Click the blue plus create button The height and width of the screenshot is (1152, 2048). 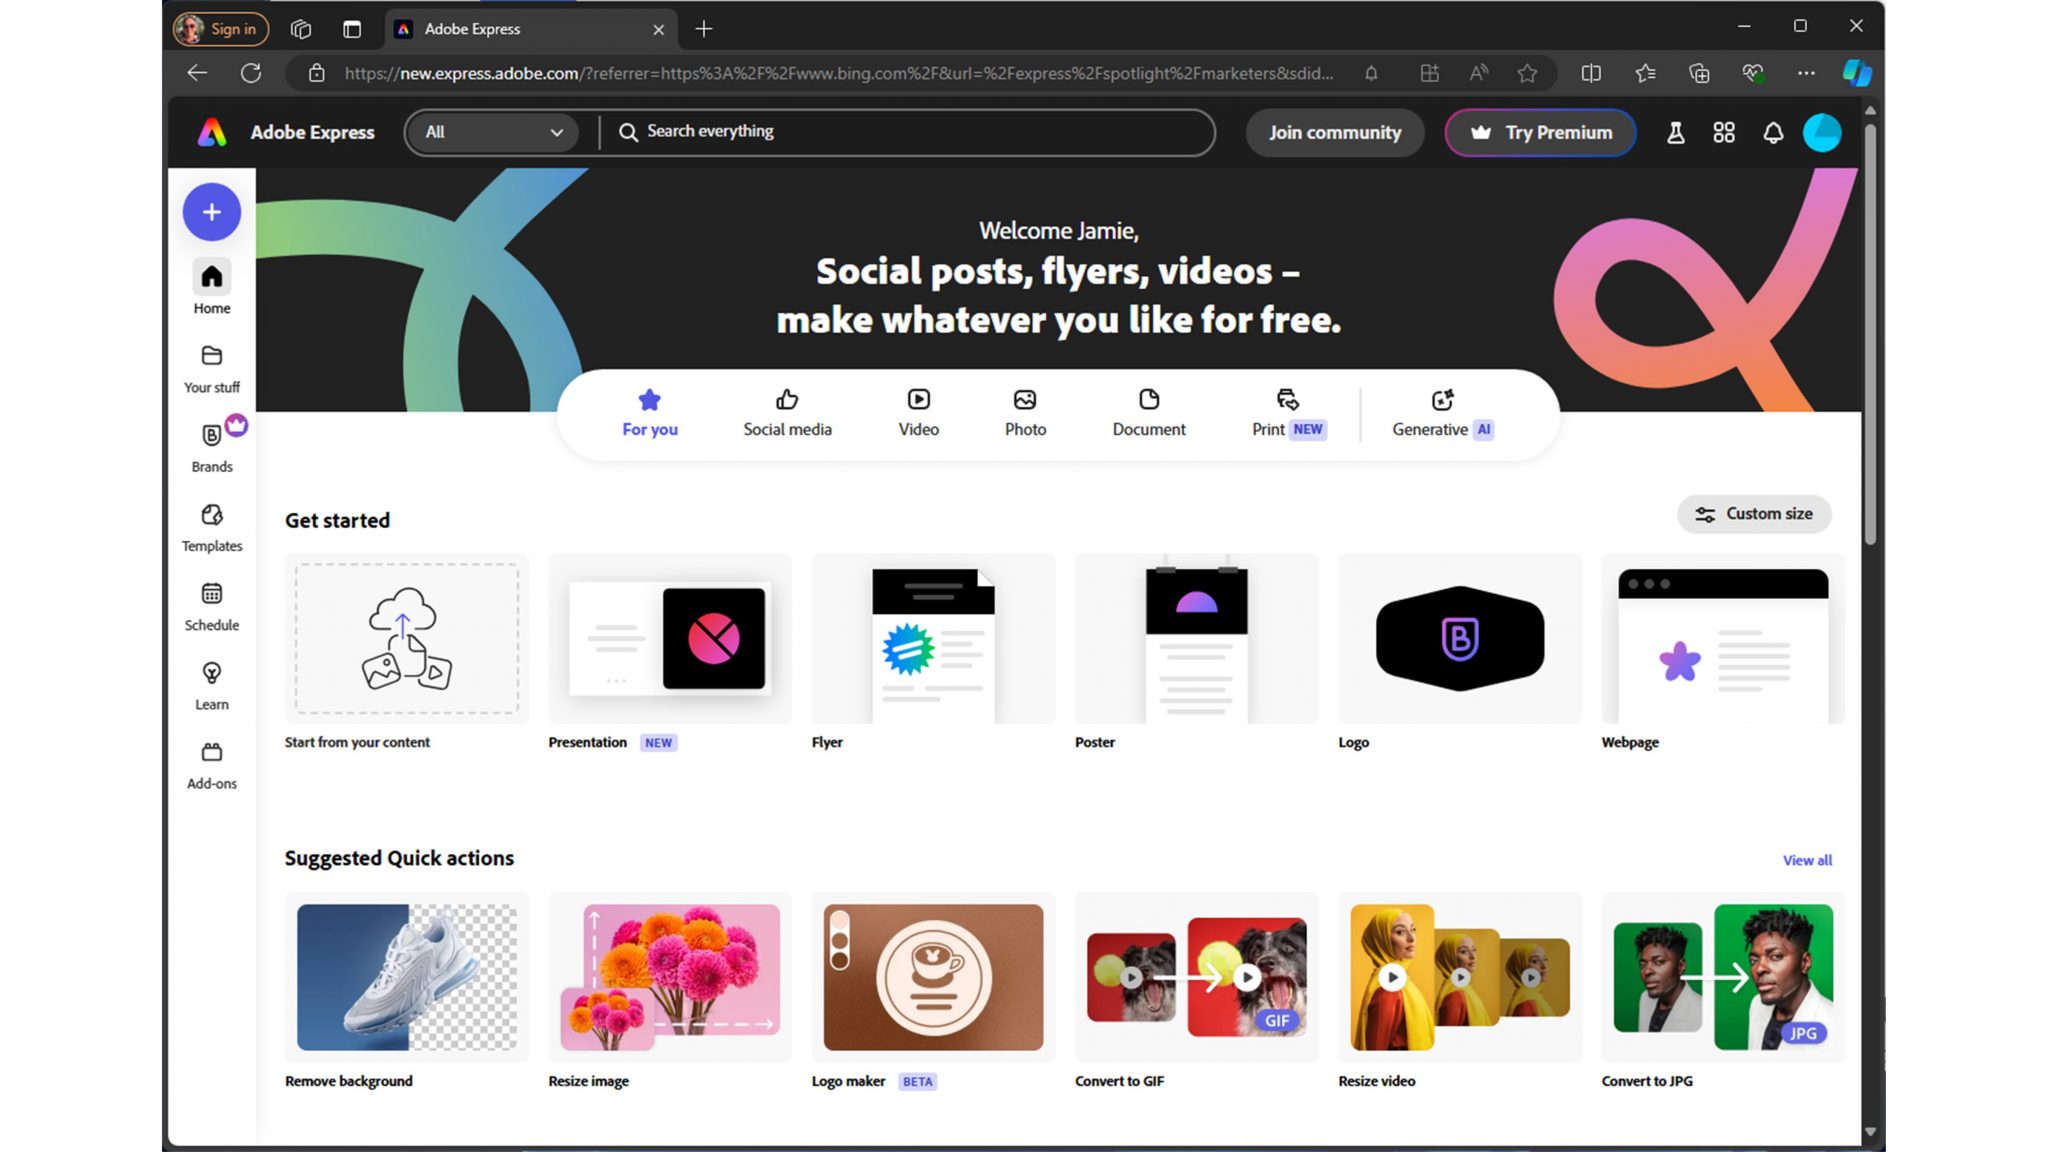coord(211,212)
